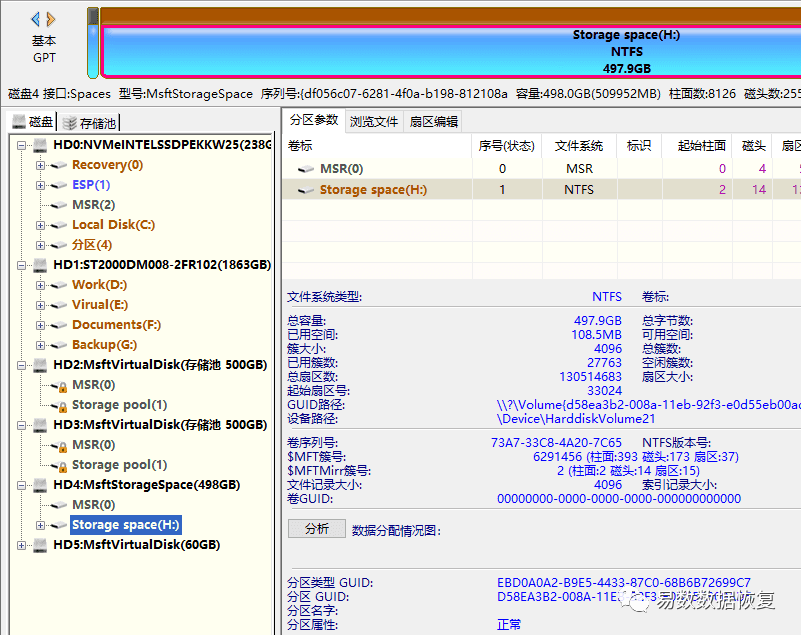Collapse the HD1 ST2000DM008 disk node
Viewport: 801px width, 635px height.
(x=21, y=265)
